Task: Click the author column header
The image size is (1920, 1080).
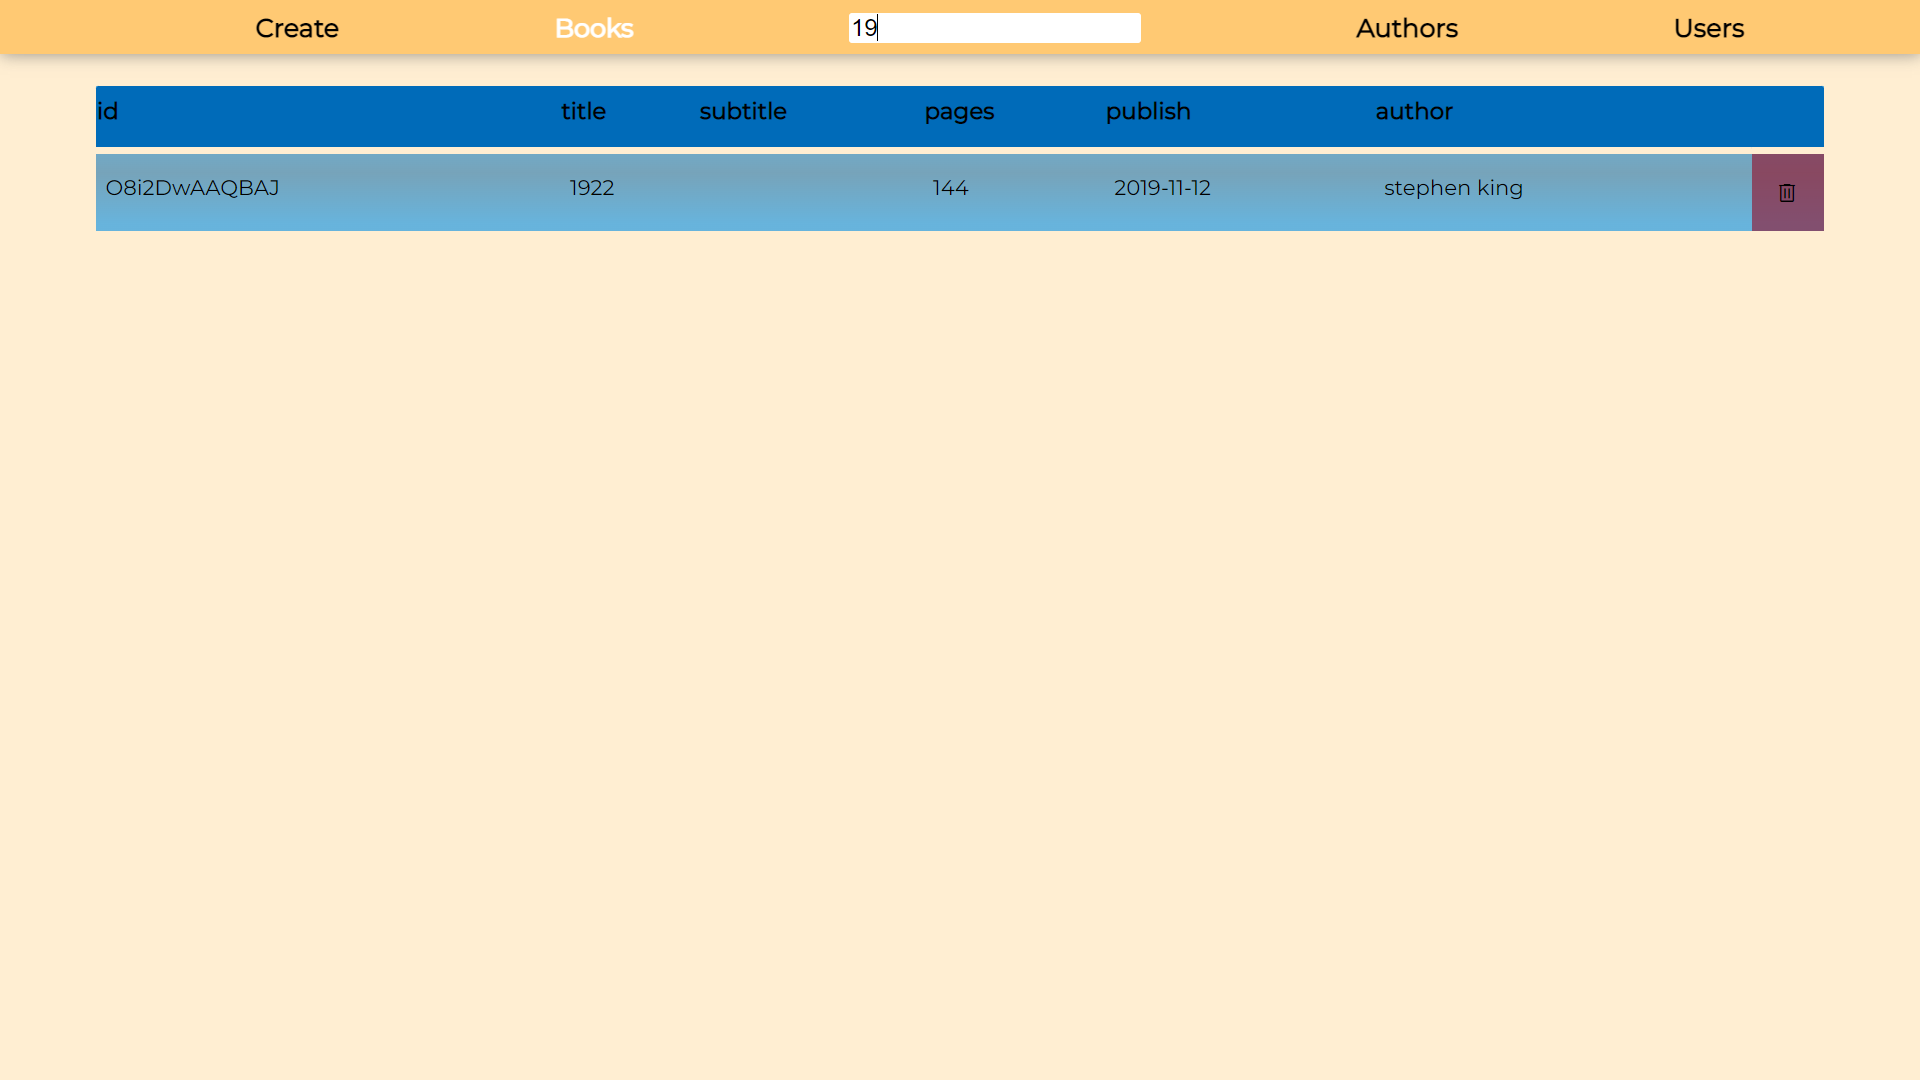Action: coord(1414,111)
